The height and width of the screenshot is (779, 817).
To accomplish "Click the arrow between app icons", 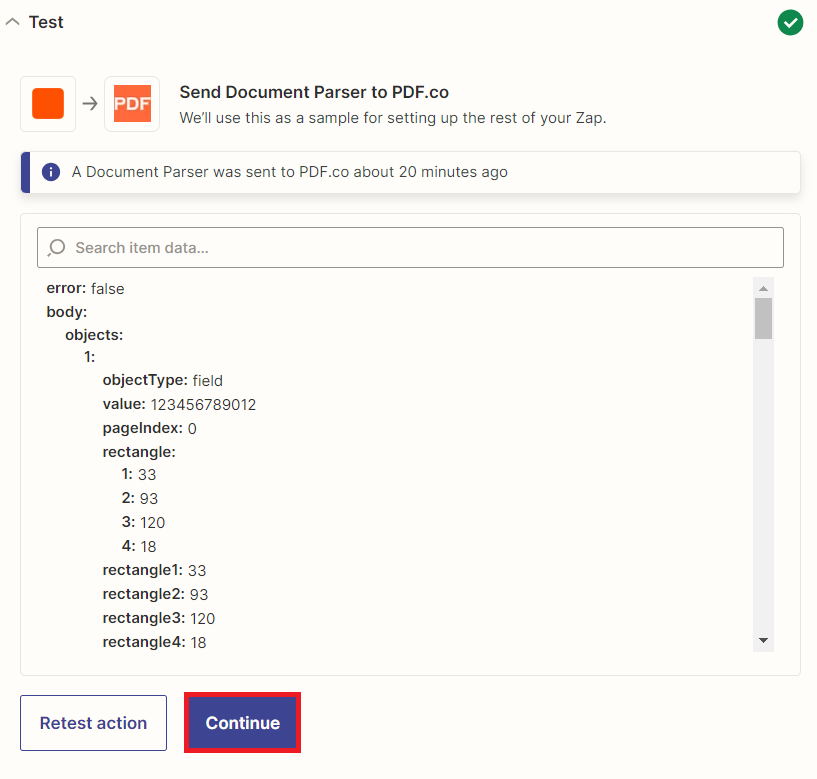I will pos(90,104).
